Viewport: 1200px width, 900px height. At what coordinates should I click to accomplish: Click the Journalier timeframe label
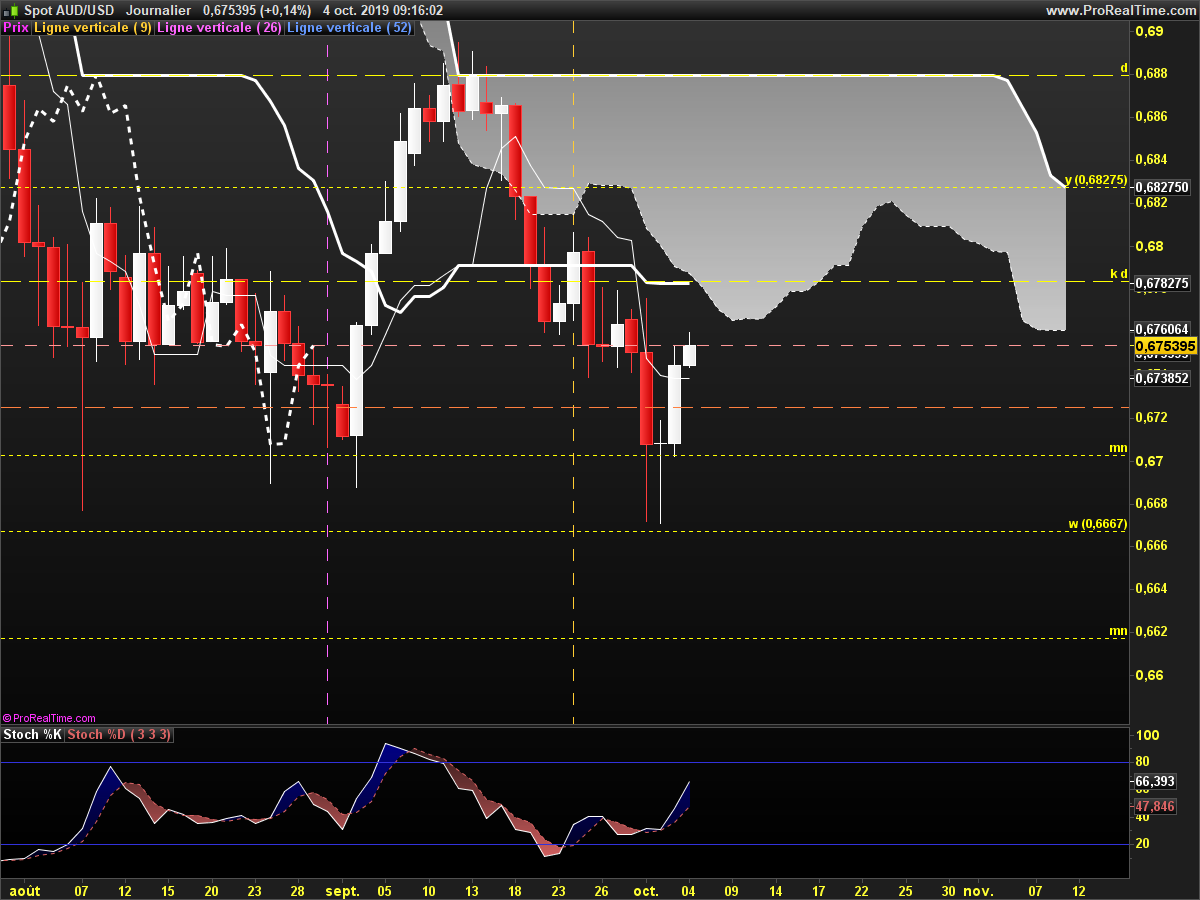(159, 10)
